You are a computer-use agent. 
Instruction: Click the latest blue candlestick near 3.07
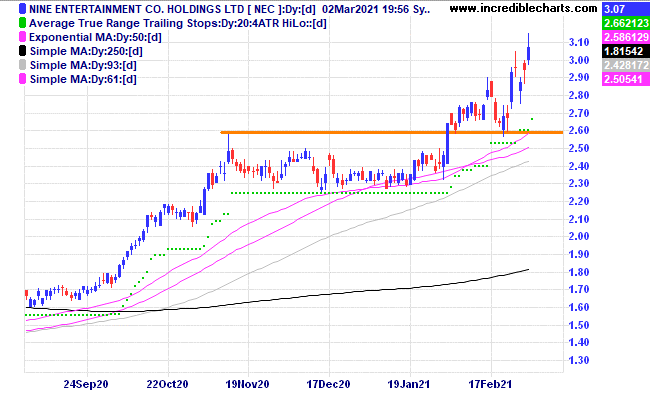(529, 53)
